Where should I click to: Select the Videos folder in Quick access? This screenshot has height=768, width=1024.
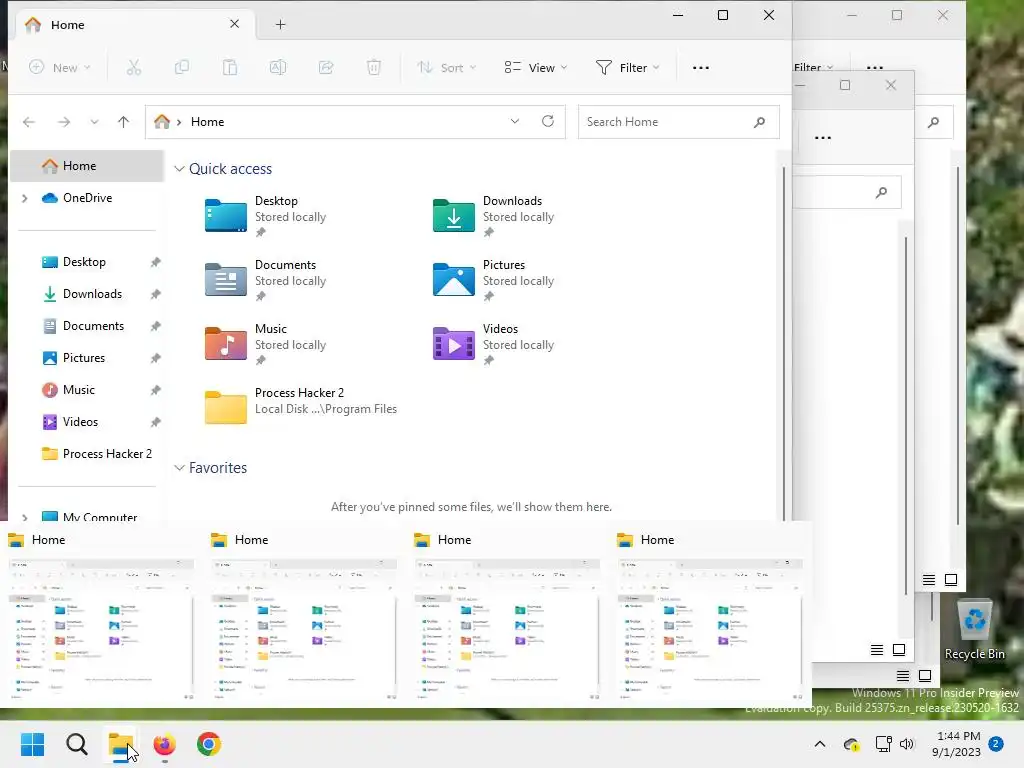(x=494, y=344)
